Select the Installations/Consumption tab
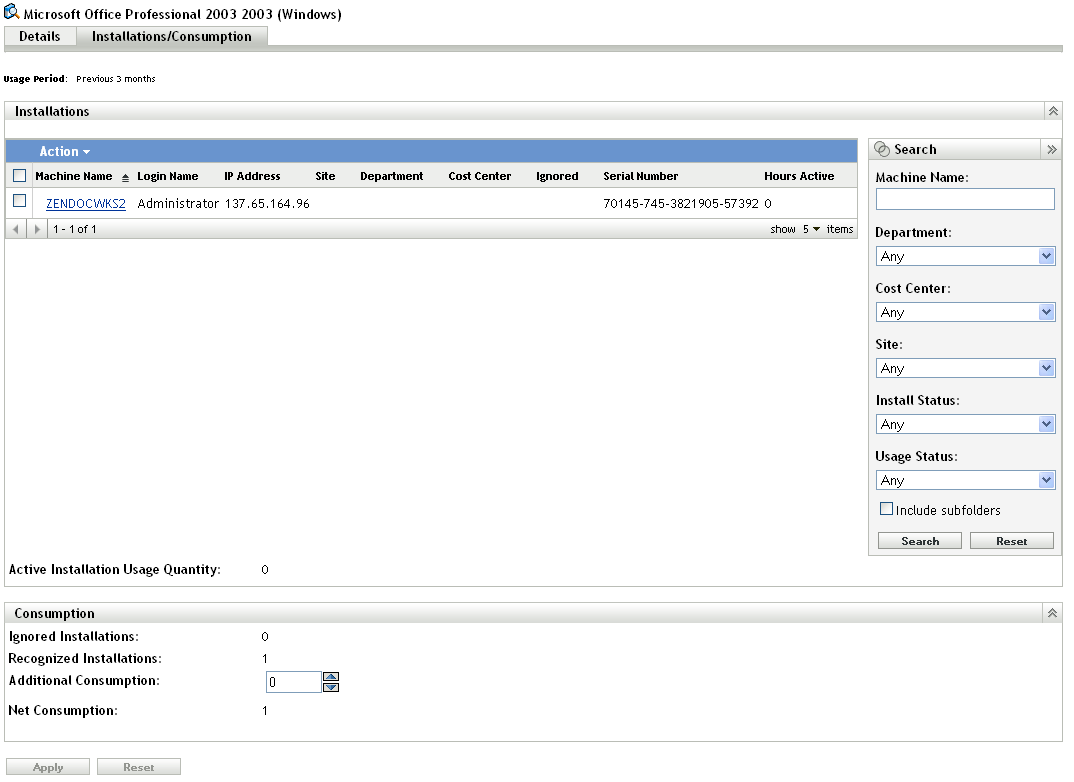Screen dimensions: 1074x782 (171, 36)
